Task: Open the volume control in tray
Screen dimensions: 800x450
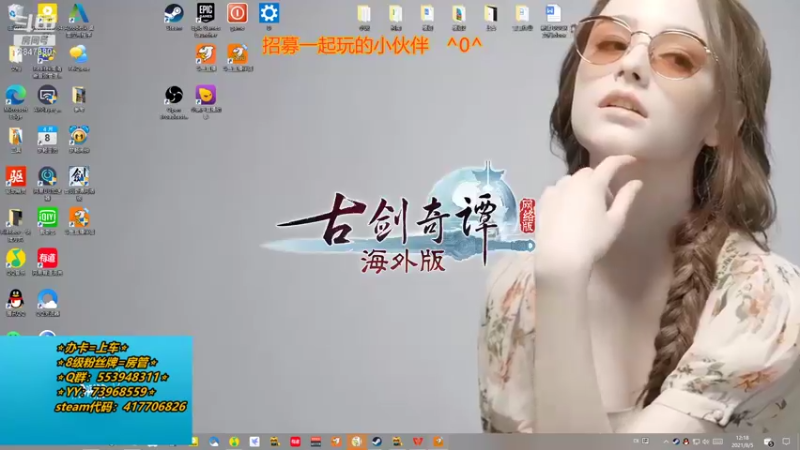Action: click(706, 442)
